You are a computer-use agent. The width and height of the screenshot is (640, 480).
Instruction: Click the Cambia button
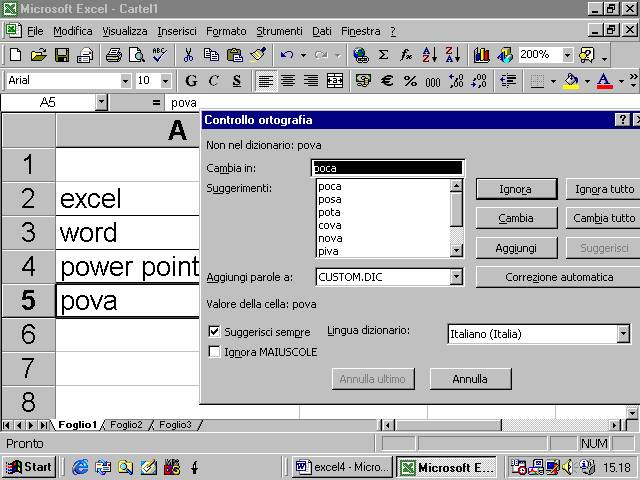click(516, 218)
